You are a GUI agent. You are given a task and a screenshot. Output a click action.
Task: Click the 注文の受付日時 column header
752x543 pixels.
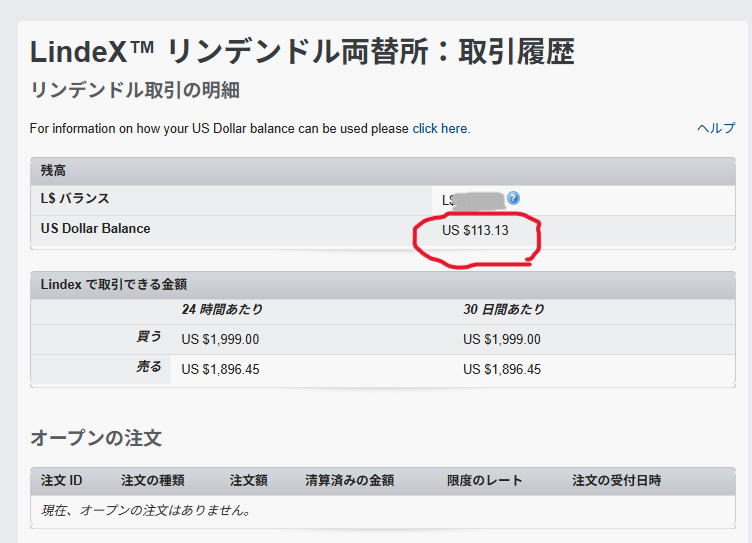pos(616,481)
